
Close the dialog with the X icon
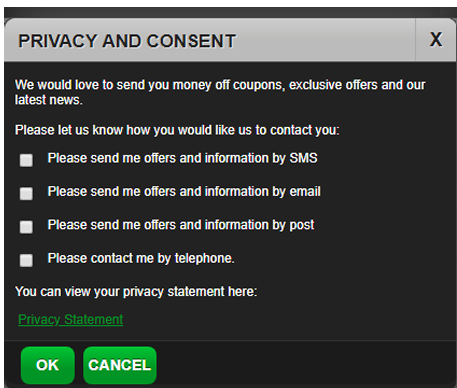click(x=436, y=40)
